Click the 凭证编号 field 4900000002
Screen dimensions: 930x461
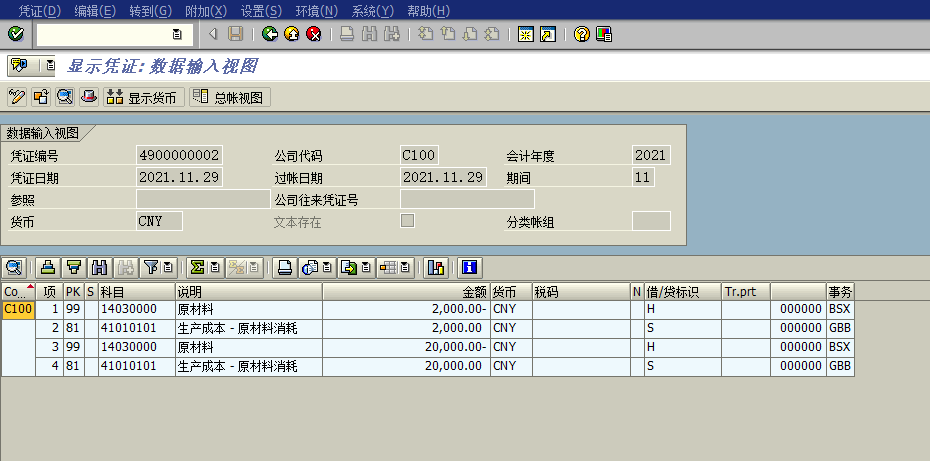(179, 156)
